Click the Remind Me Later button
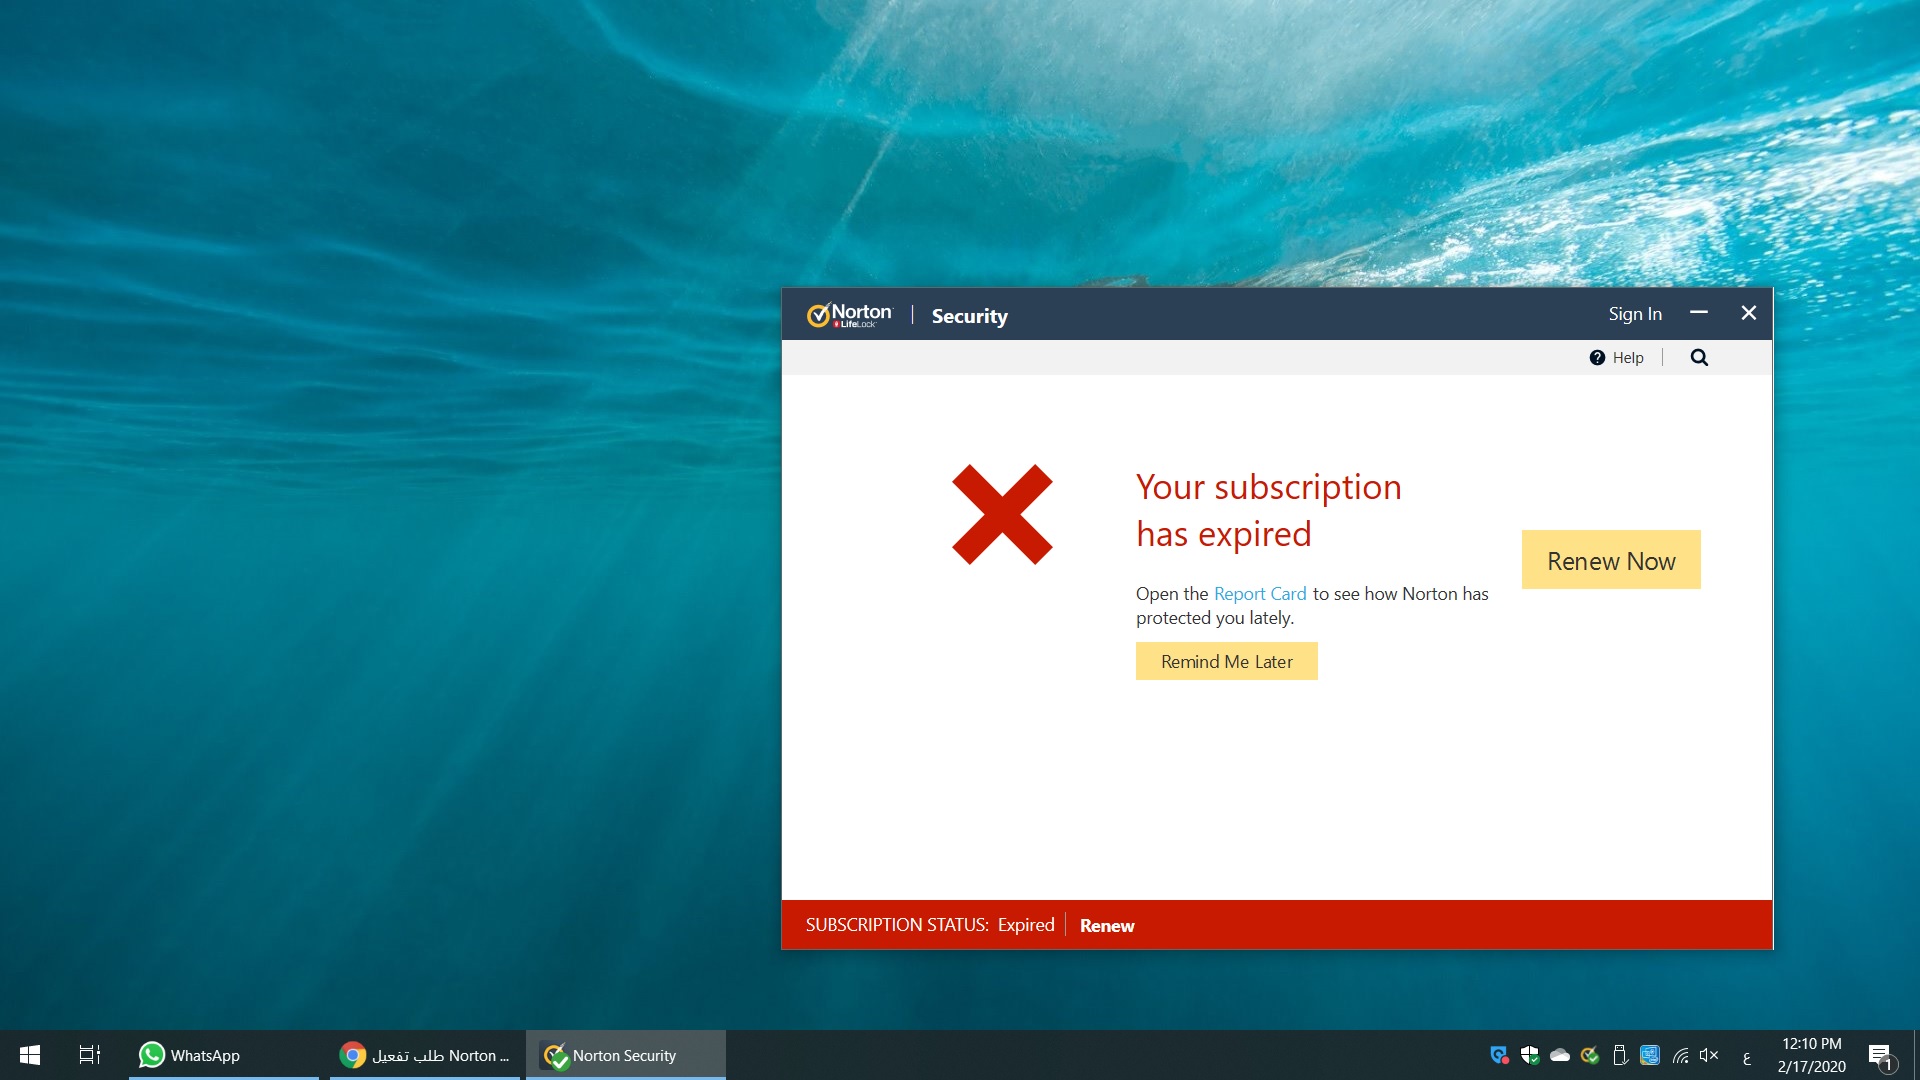 pyautogui.click(x=1226, y=661)
